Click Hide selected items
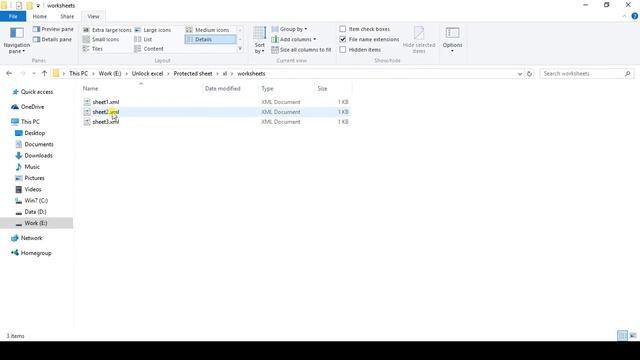This screenshot has width=640, height=360. (x=419, y=40)
